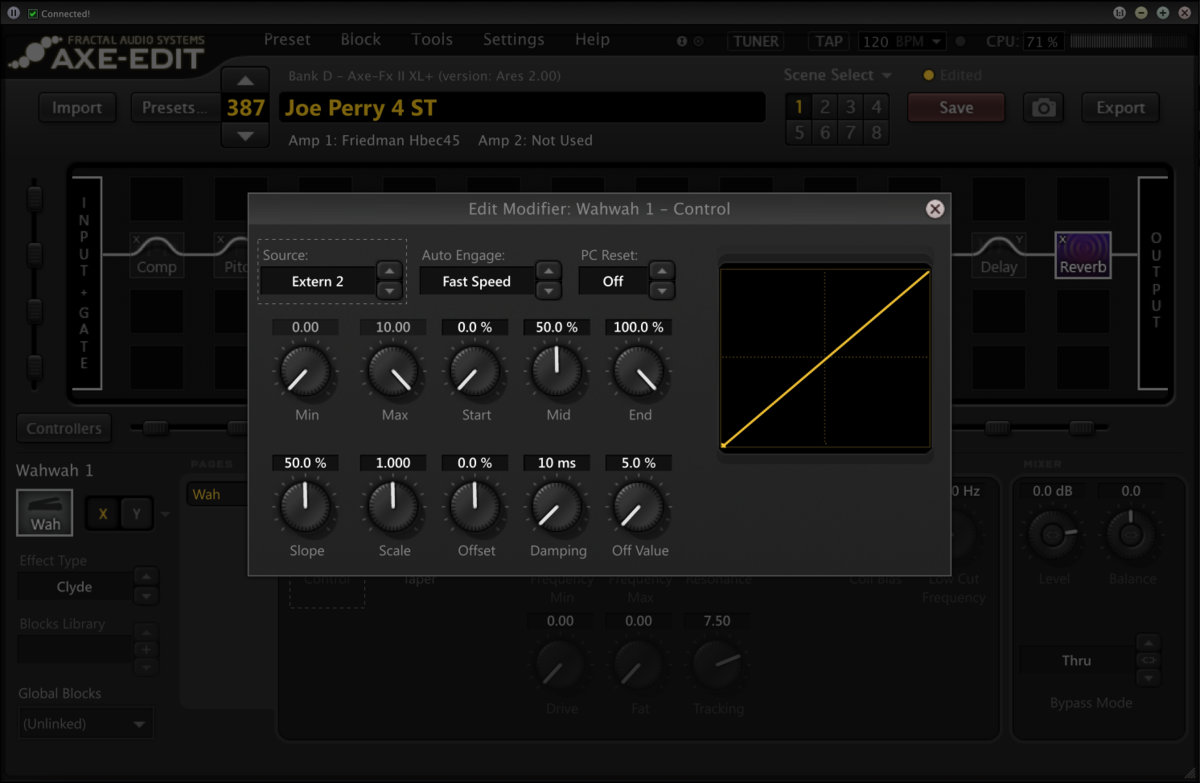The width and height of the screenshot is (1200, 783).
Task: Step PC Reset value up
Action: click(661, 271)
